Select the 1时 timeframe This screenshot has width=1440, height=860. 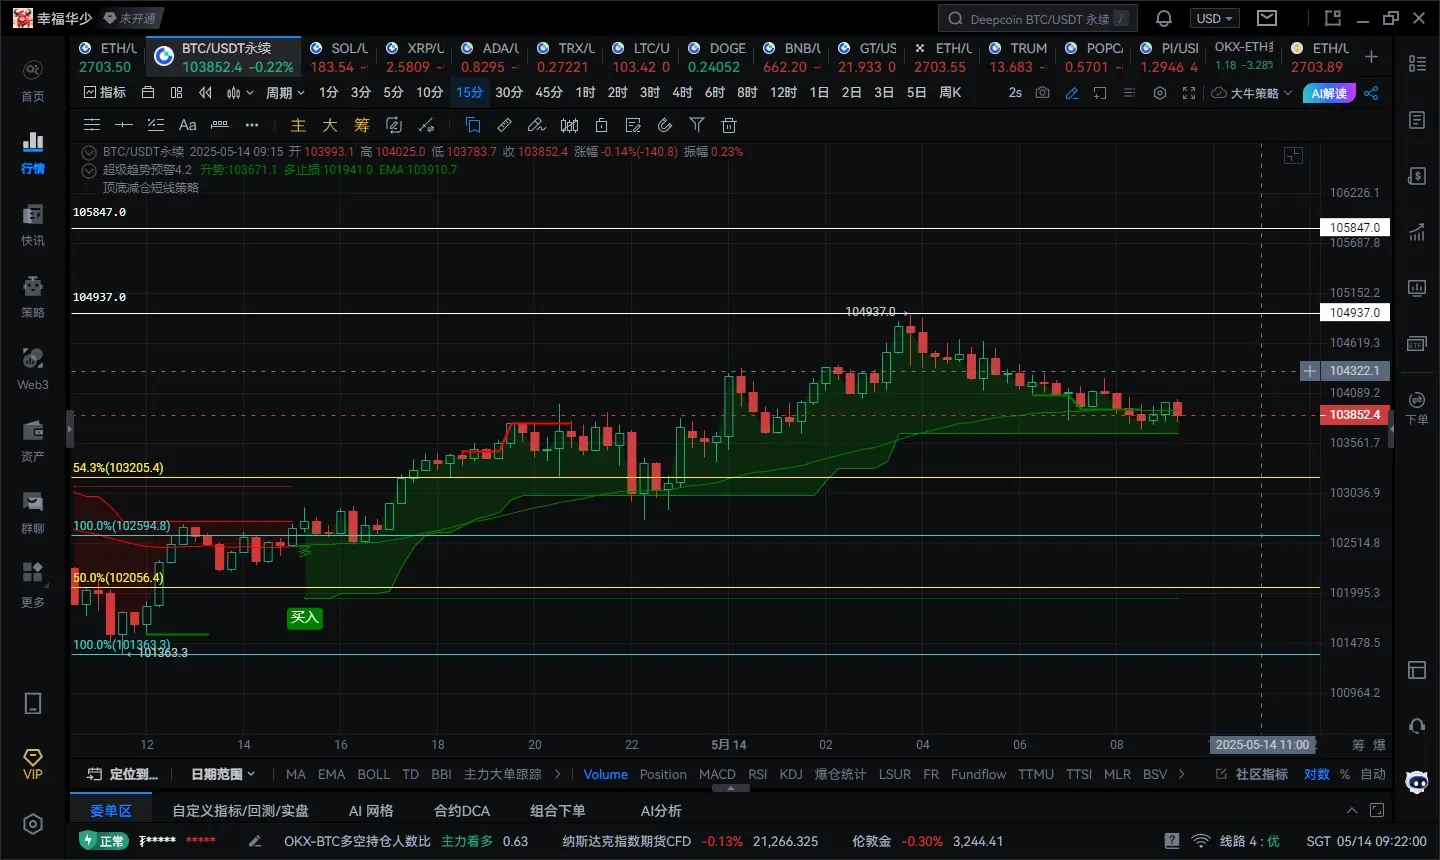pyautogui.click(x=585, y=92)
